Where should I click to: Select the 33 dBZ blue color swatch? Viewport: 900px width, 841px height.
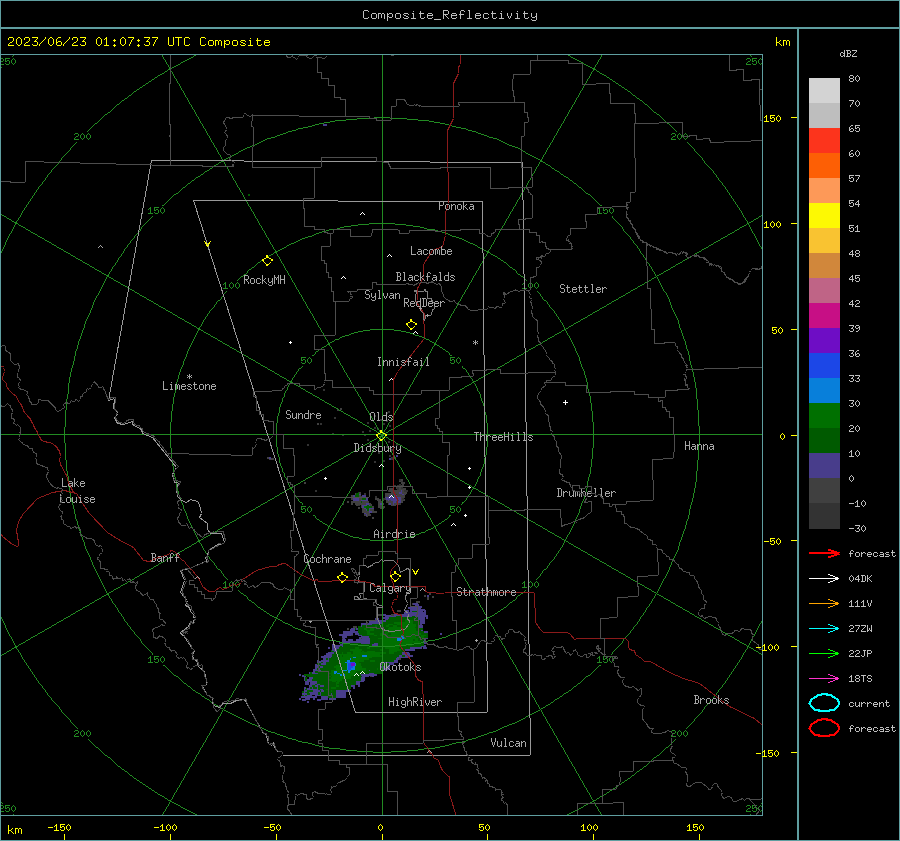[824, 390]
